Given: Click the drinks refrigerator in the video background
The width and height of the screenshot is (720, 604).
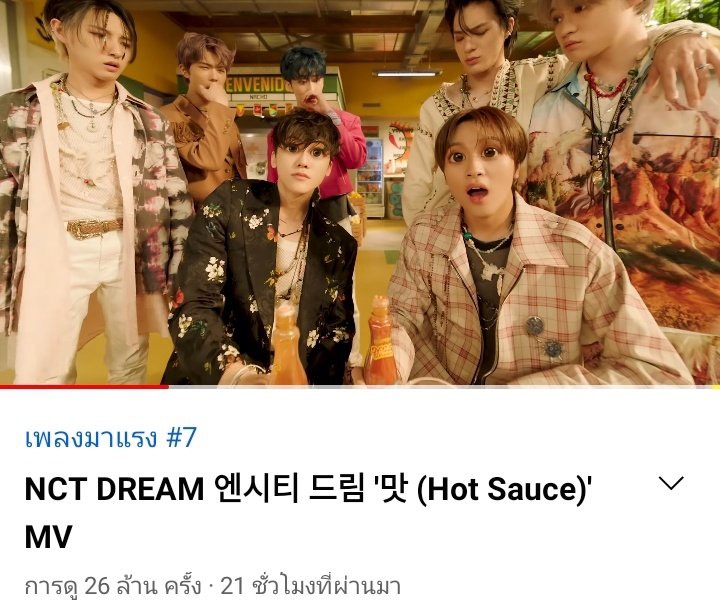Looking at the screenshot, I should pos(371,177).
